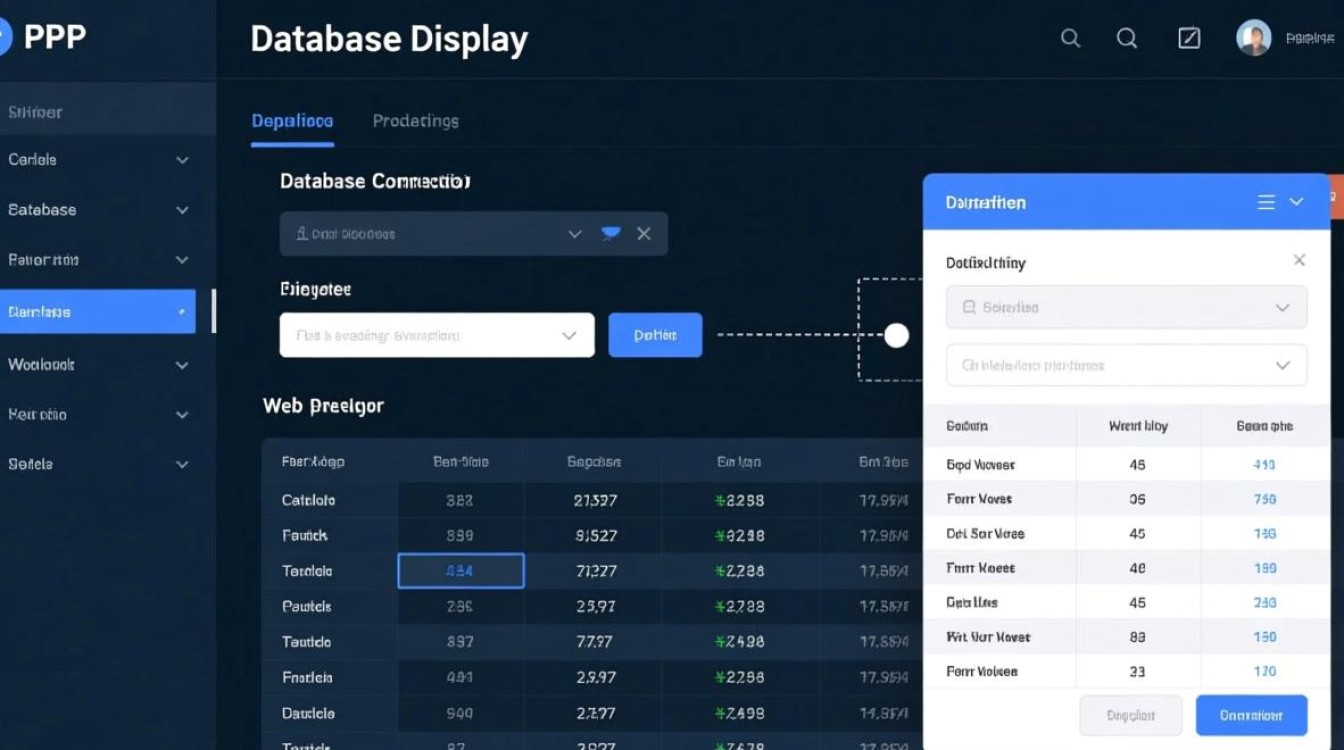Expand the Database Connection dropdown chevron

(x=575, y=234)
